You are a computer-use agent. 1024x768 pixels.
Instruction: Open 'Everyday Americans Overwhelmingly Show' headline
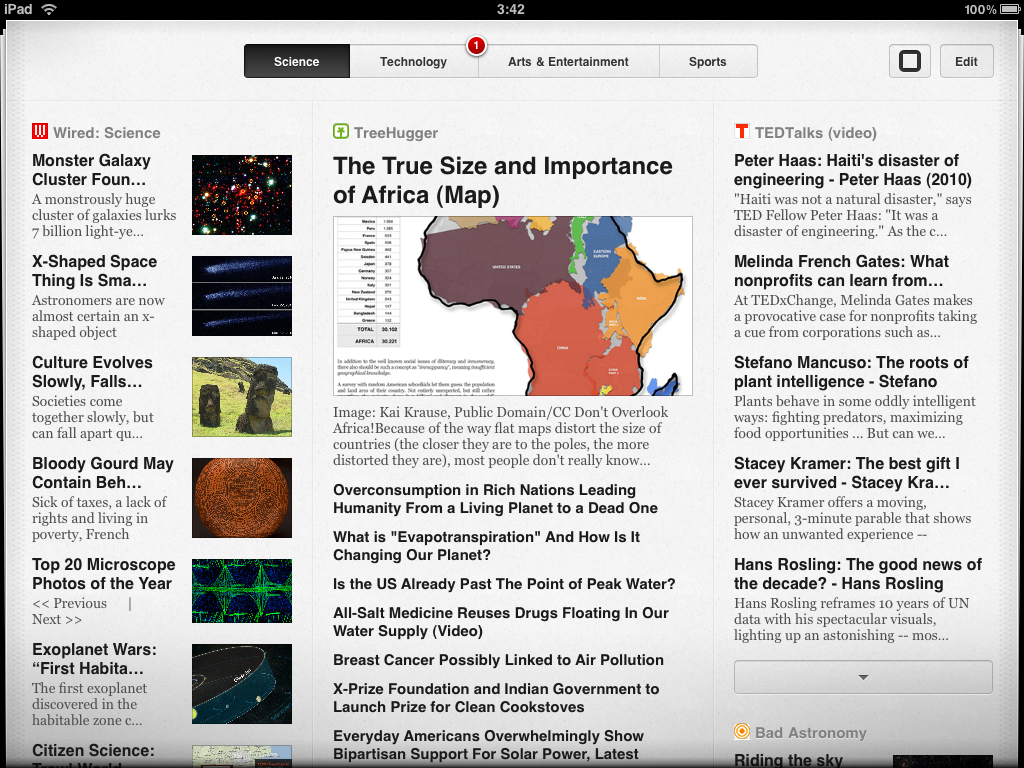pyautogui.click(x=488, y=745)
